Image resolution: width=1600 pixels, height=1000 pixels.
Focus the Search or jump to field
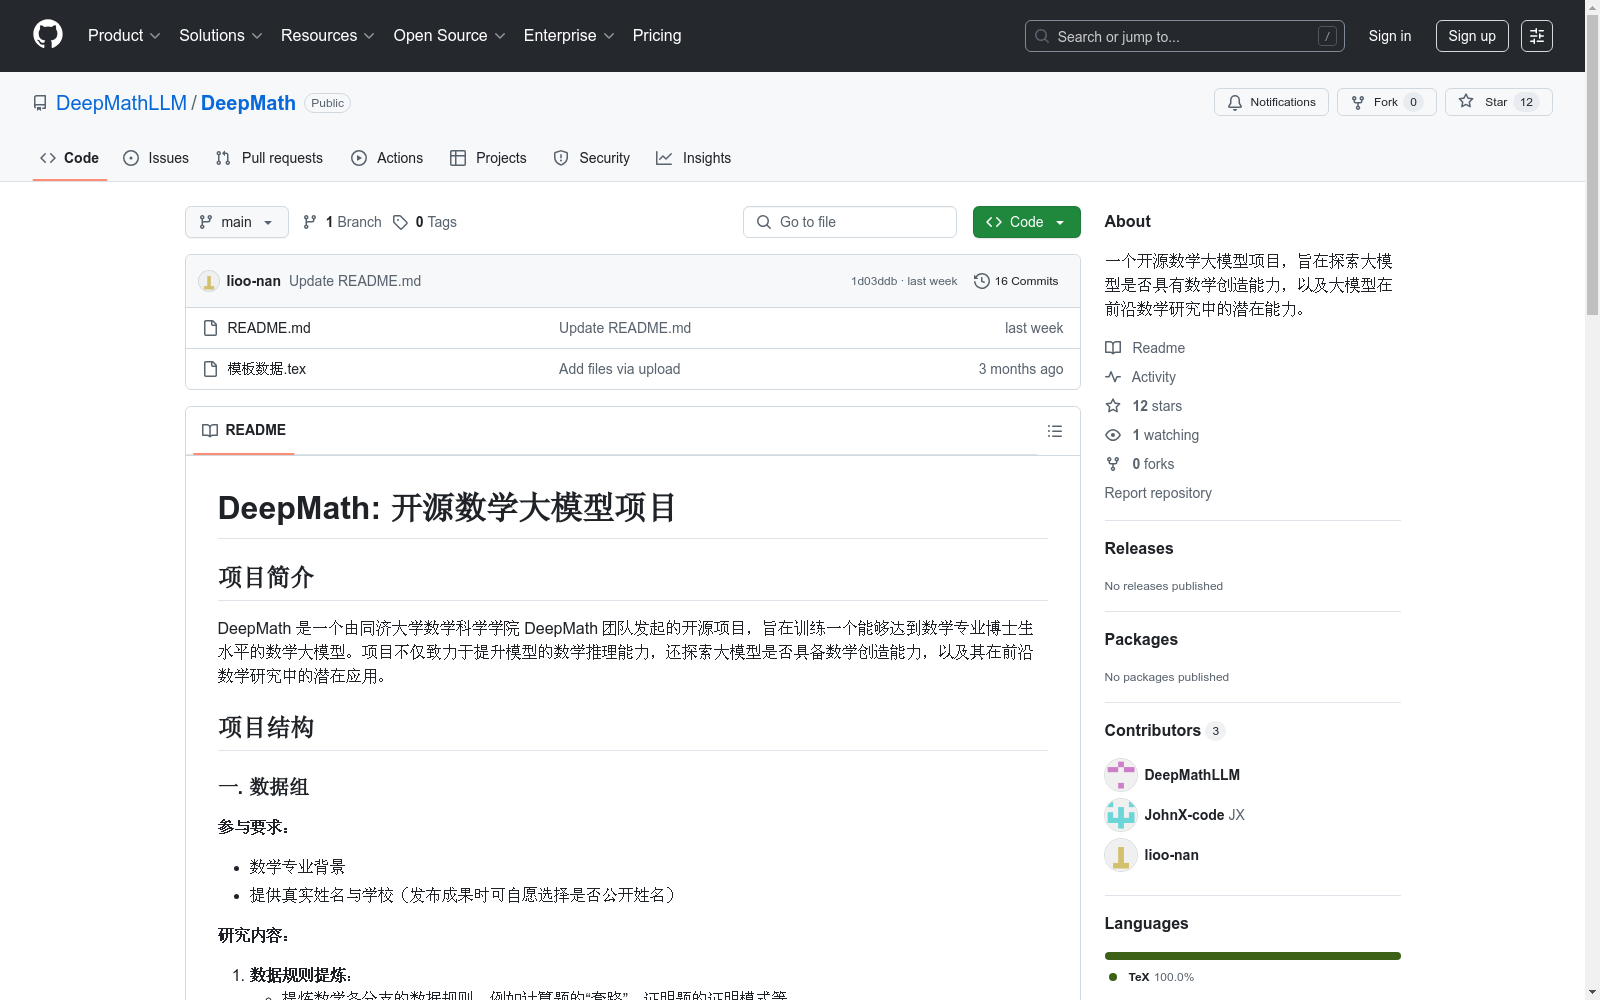1184,36
